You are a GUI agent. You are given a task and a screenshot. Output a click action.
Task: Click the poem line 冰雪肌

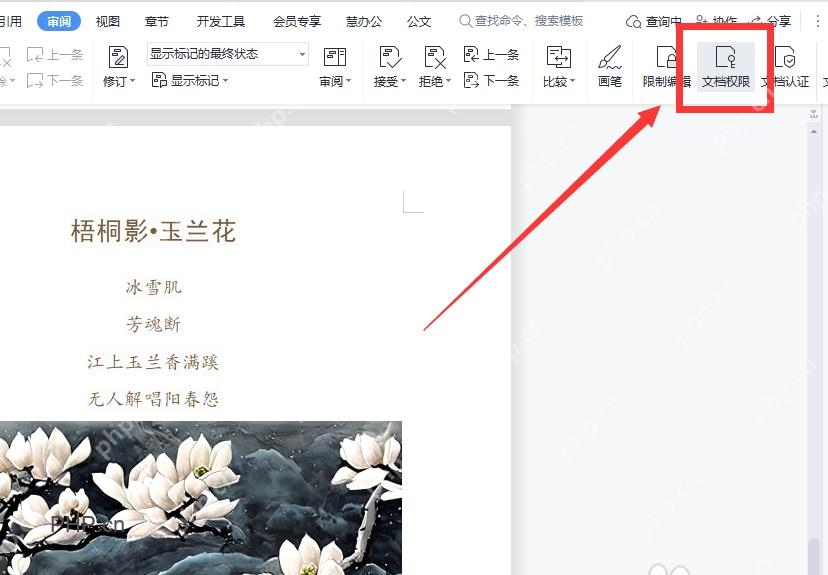(154, 287)
